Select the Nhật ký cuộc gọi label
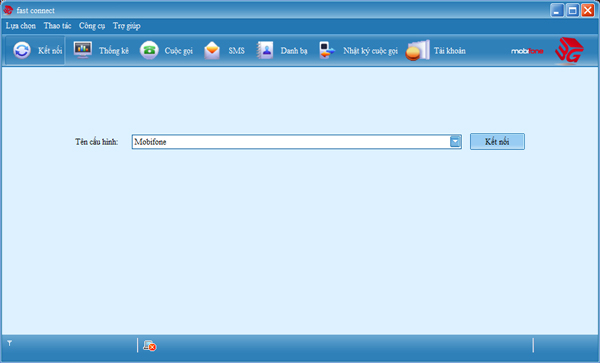 tap(370, 51)
